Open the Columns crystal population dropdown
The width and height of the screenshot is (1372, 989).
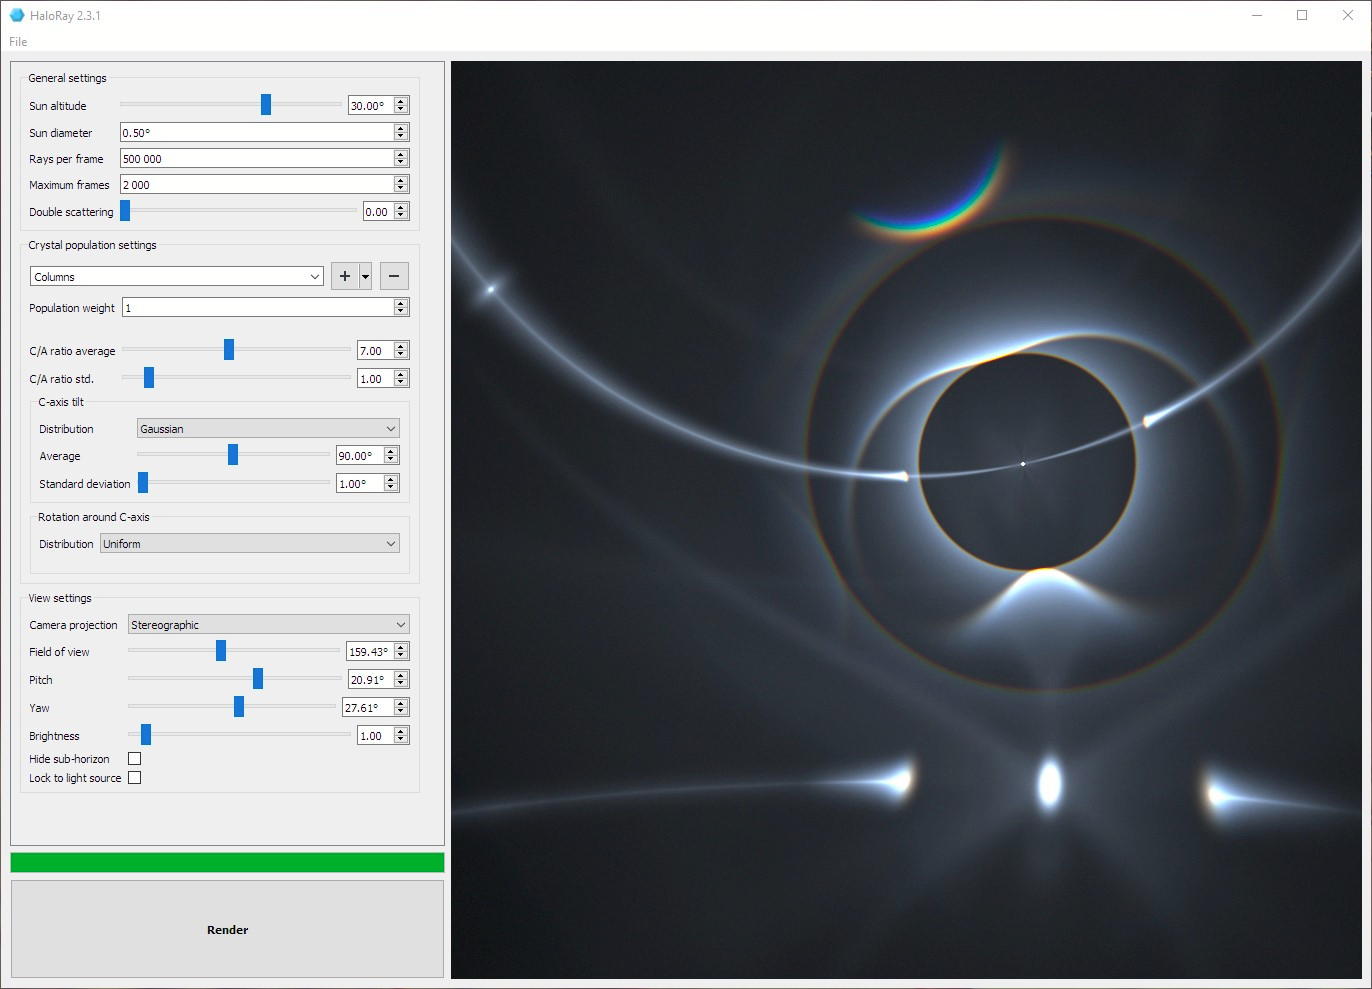tap(177, 277)
